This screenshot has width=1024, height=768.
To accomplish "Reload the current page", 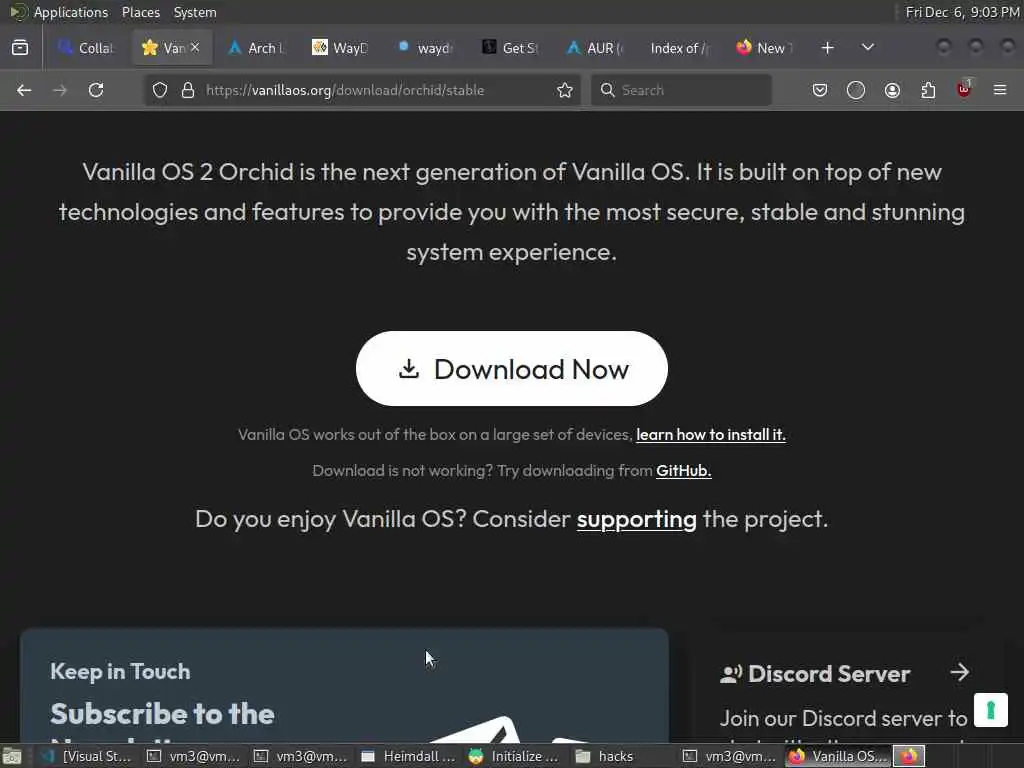I will pyautogui.click(x=96, y=90).
